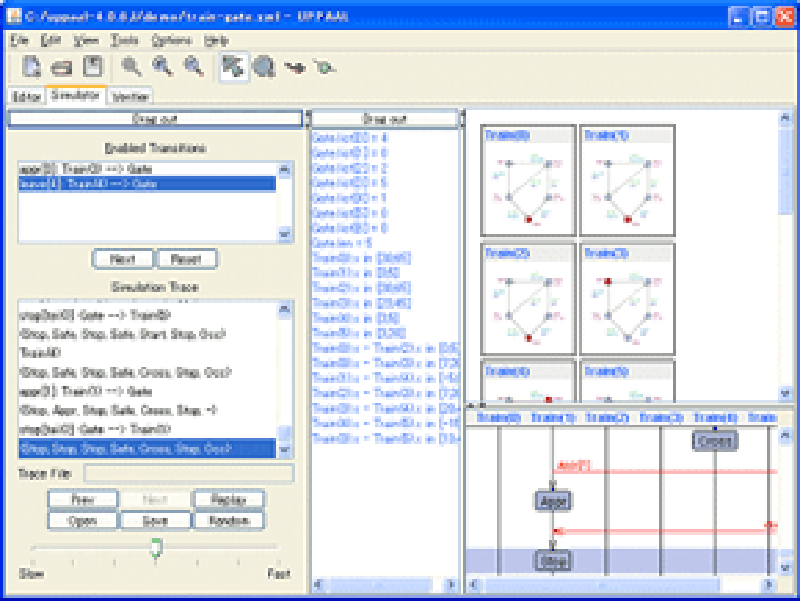Click Gate.len = 5 variable line
This screenshot has width=800, height=601.
click(x=342, y=243)
